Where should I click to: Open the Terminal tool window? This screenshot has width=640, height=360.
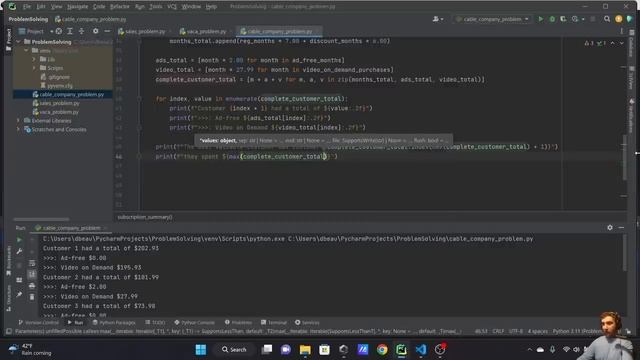pos(274,322)
